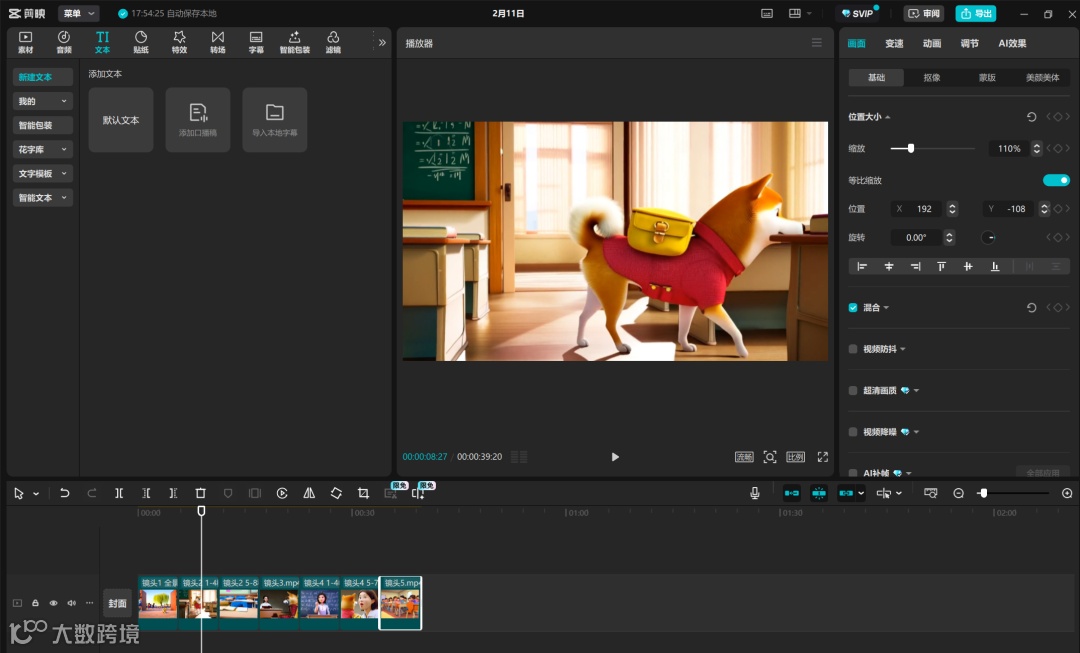The height and width of the screenshot is (653, 1080).
Task: Undo the last edit
Action: tap(65, 493)
